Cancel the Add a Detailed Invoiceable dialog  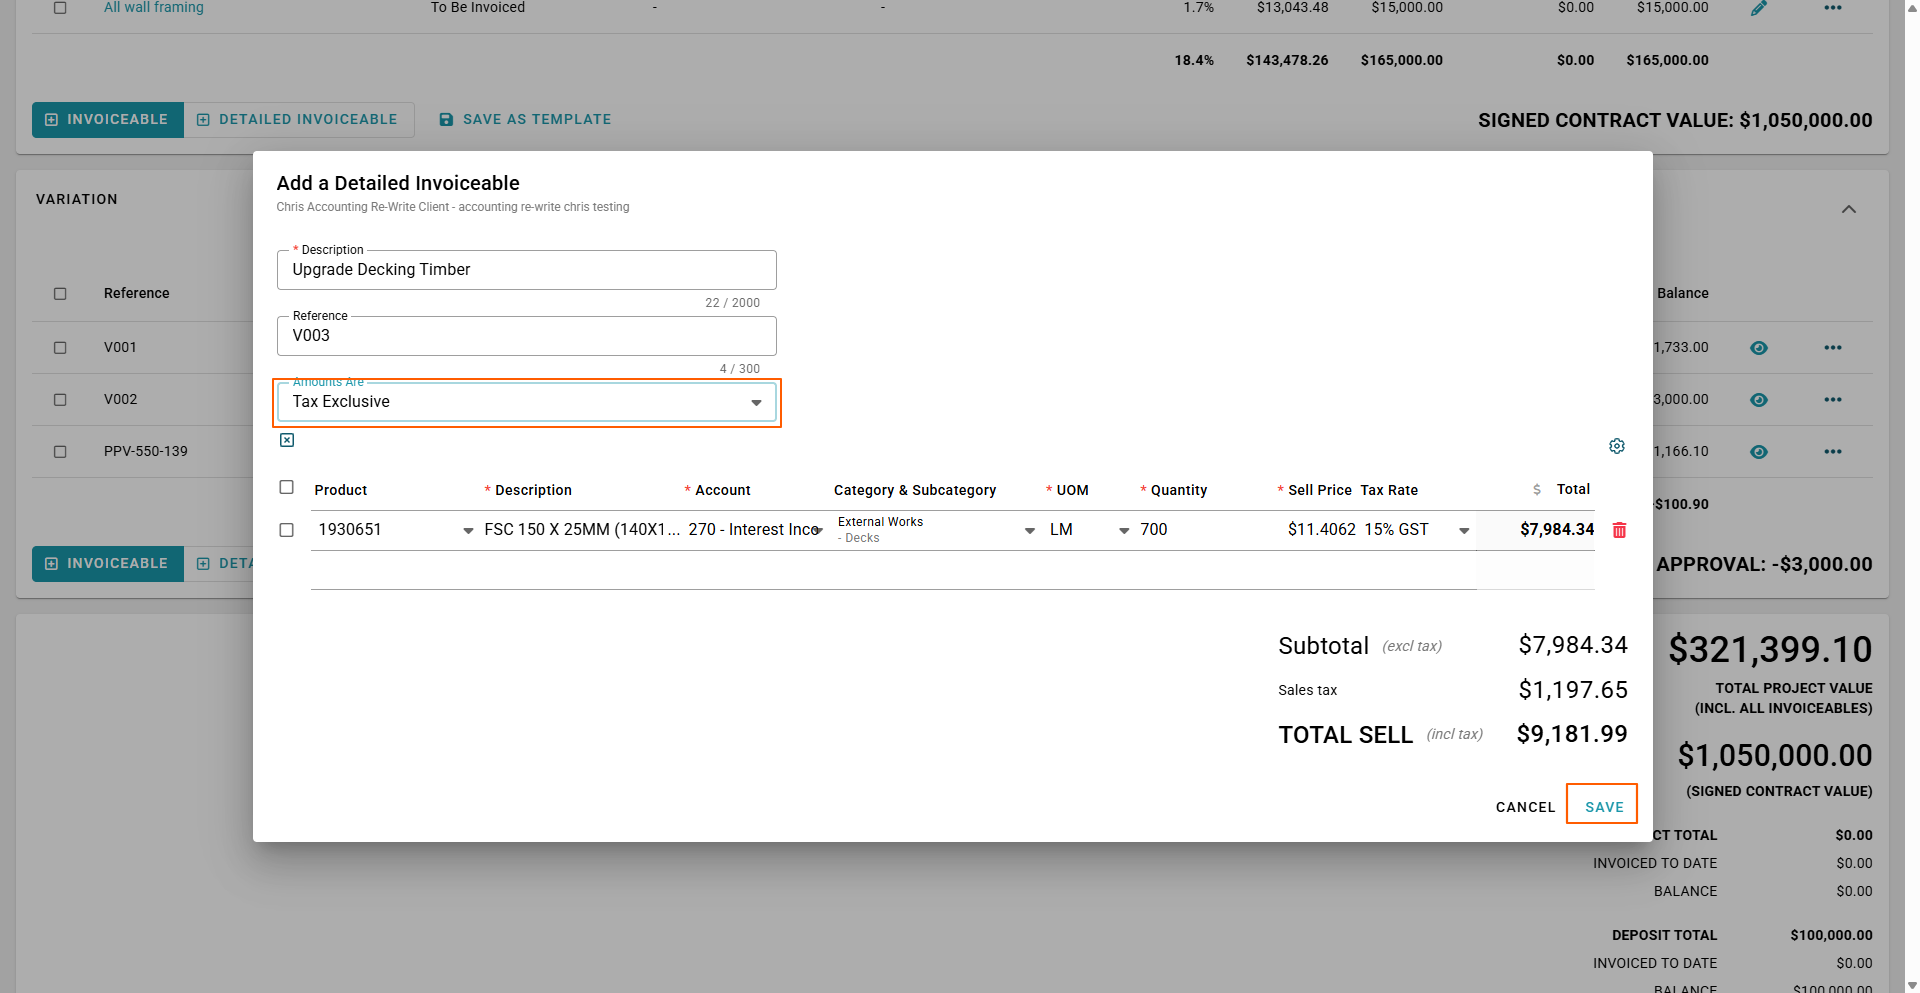pos(1525,807)
